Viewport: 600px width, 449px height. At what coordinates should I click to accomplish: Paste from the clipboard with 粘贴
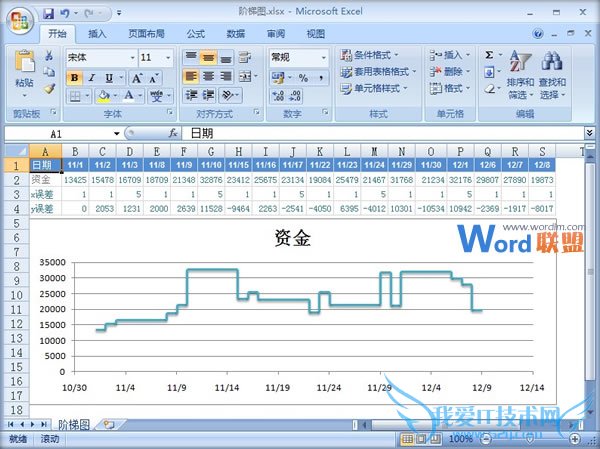tap(24, 73)
